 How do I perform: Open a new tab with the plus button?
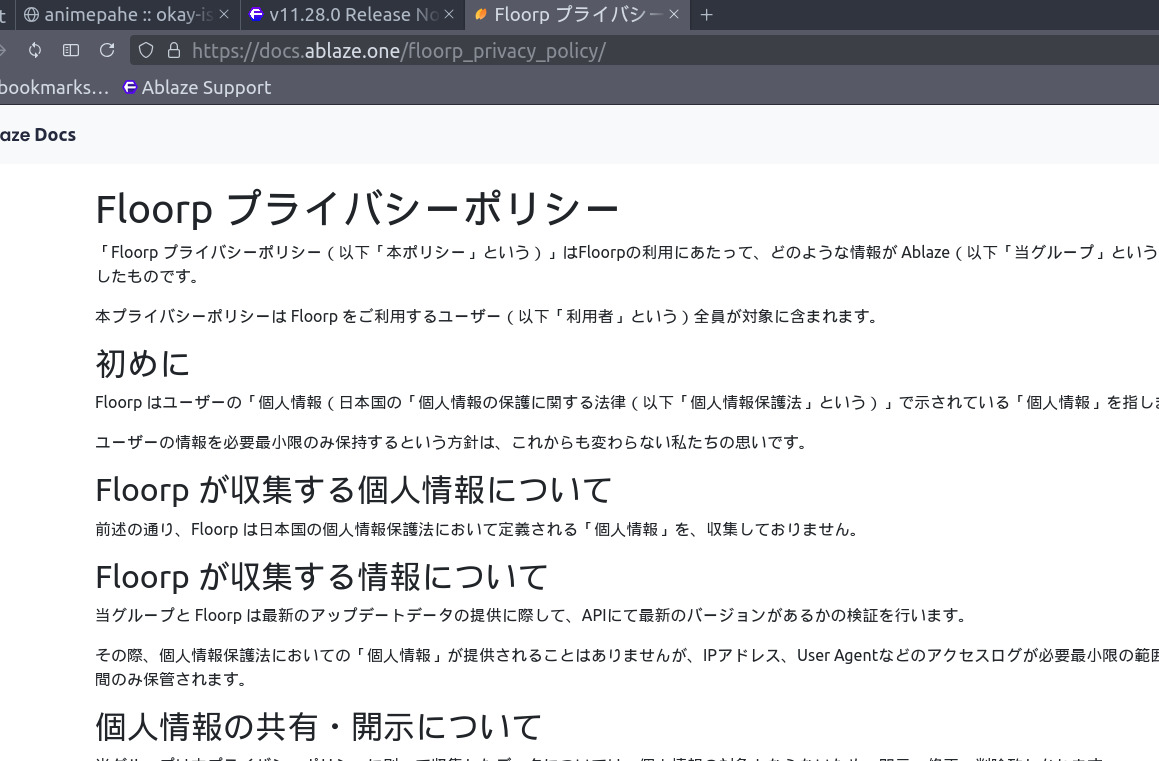[707, 15]
